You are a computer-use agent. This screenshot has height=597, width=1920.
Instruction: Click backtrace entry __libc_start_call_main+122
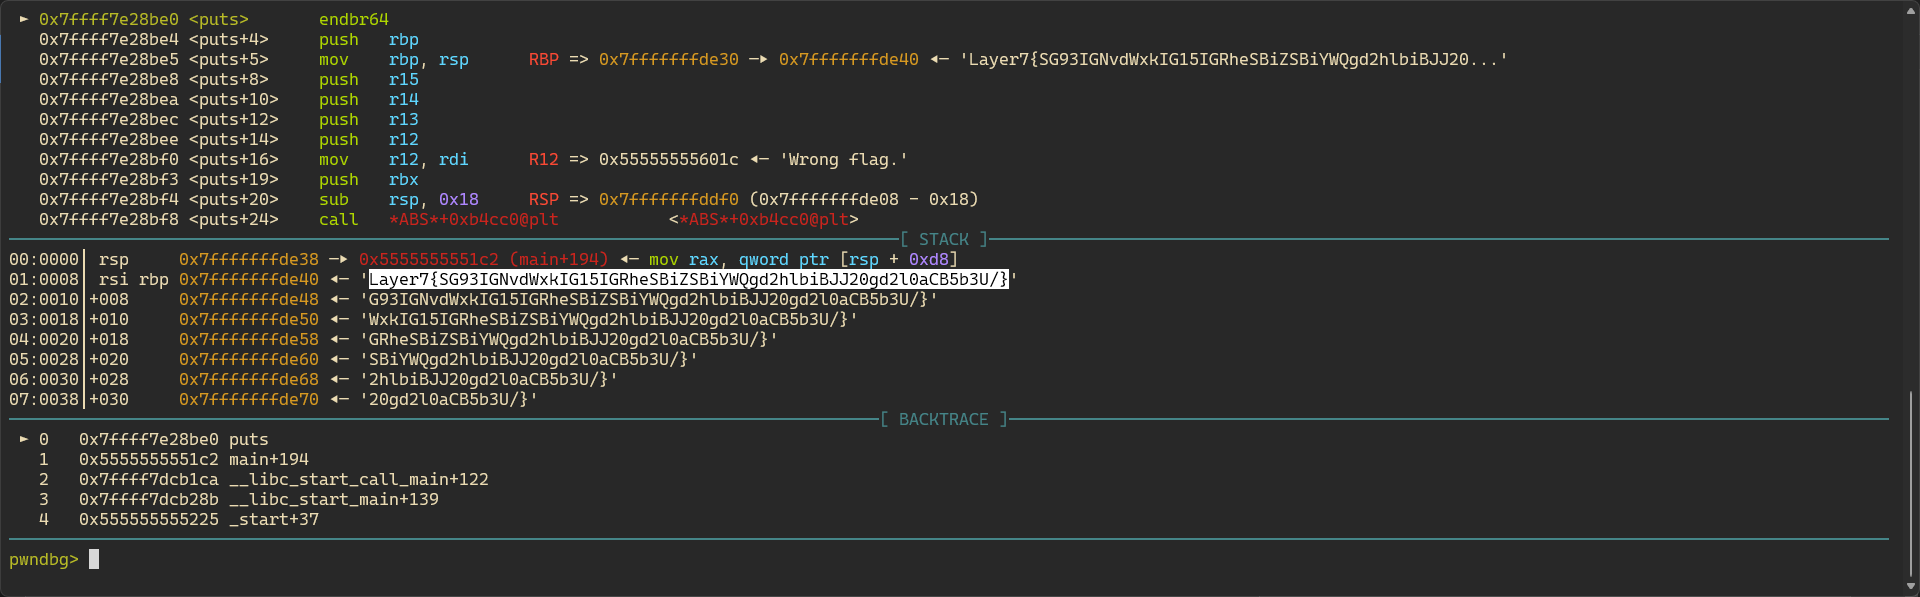click(x=359, y=479)
